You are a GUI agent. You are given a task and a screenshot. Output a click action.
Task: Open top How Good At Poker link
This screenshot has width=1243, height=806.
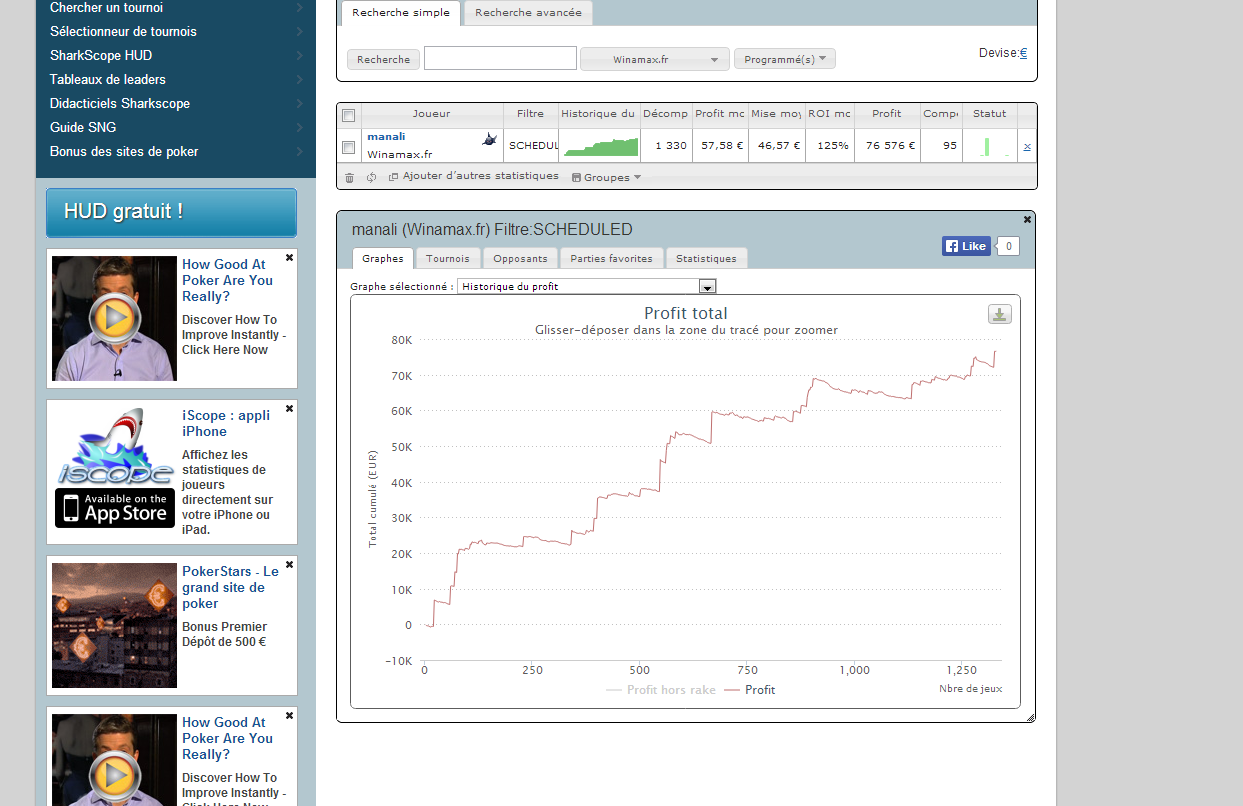coord(227,281)
